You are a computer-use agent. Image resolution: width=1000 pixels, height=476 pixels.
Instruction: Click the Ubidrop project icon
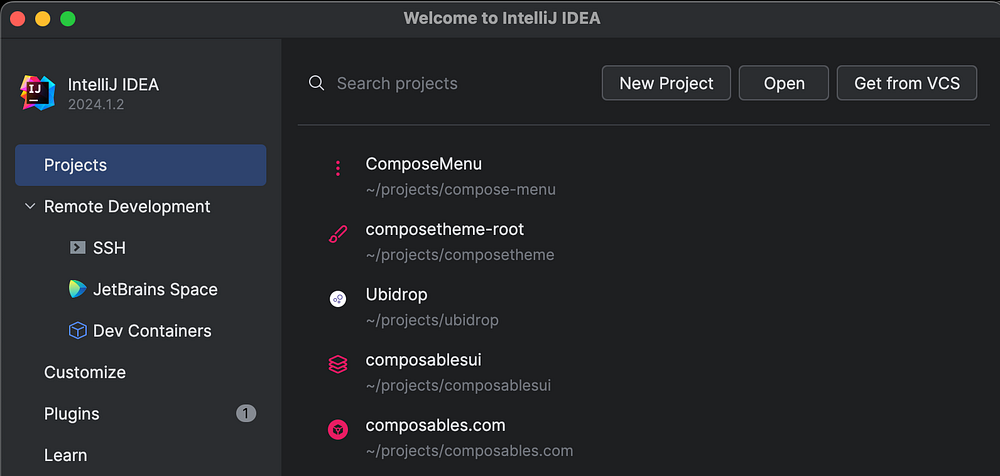coord(338,299)
